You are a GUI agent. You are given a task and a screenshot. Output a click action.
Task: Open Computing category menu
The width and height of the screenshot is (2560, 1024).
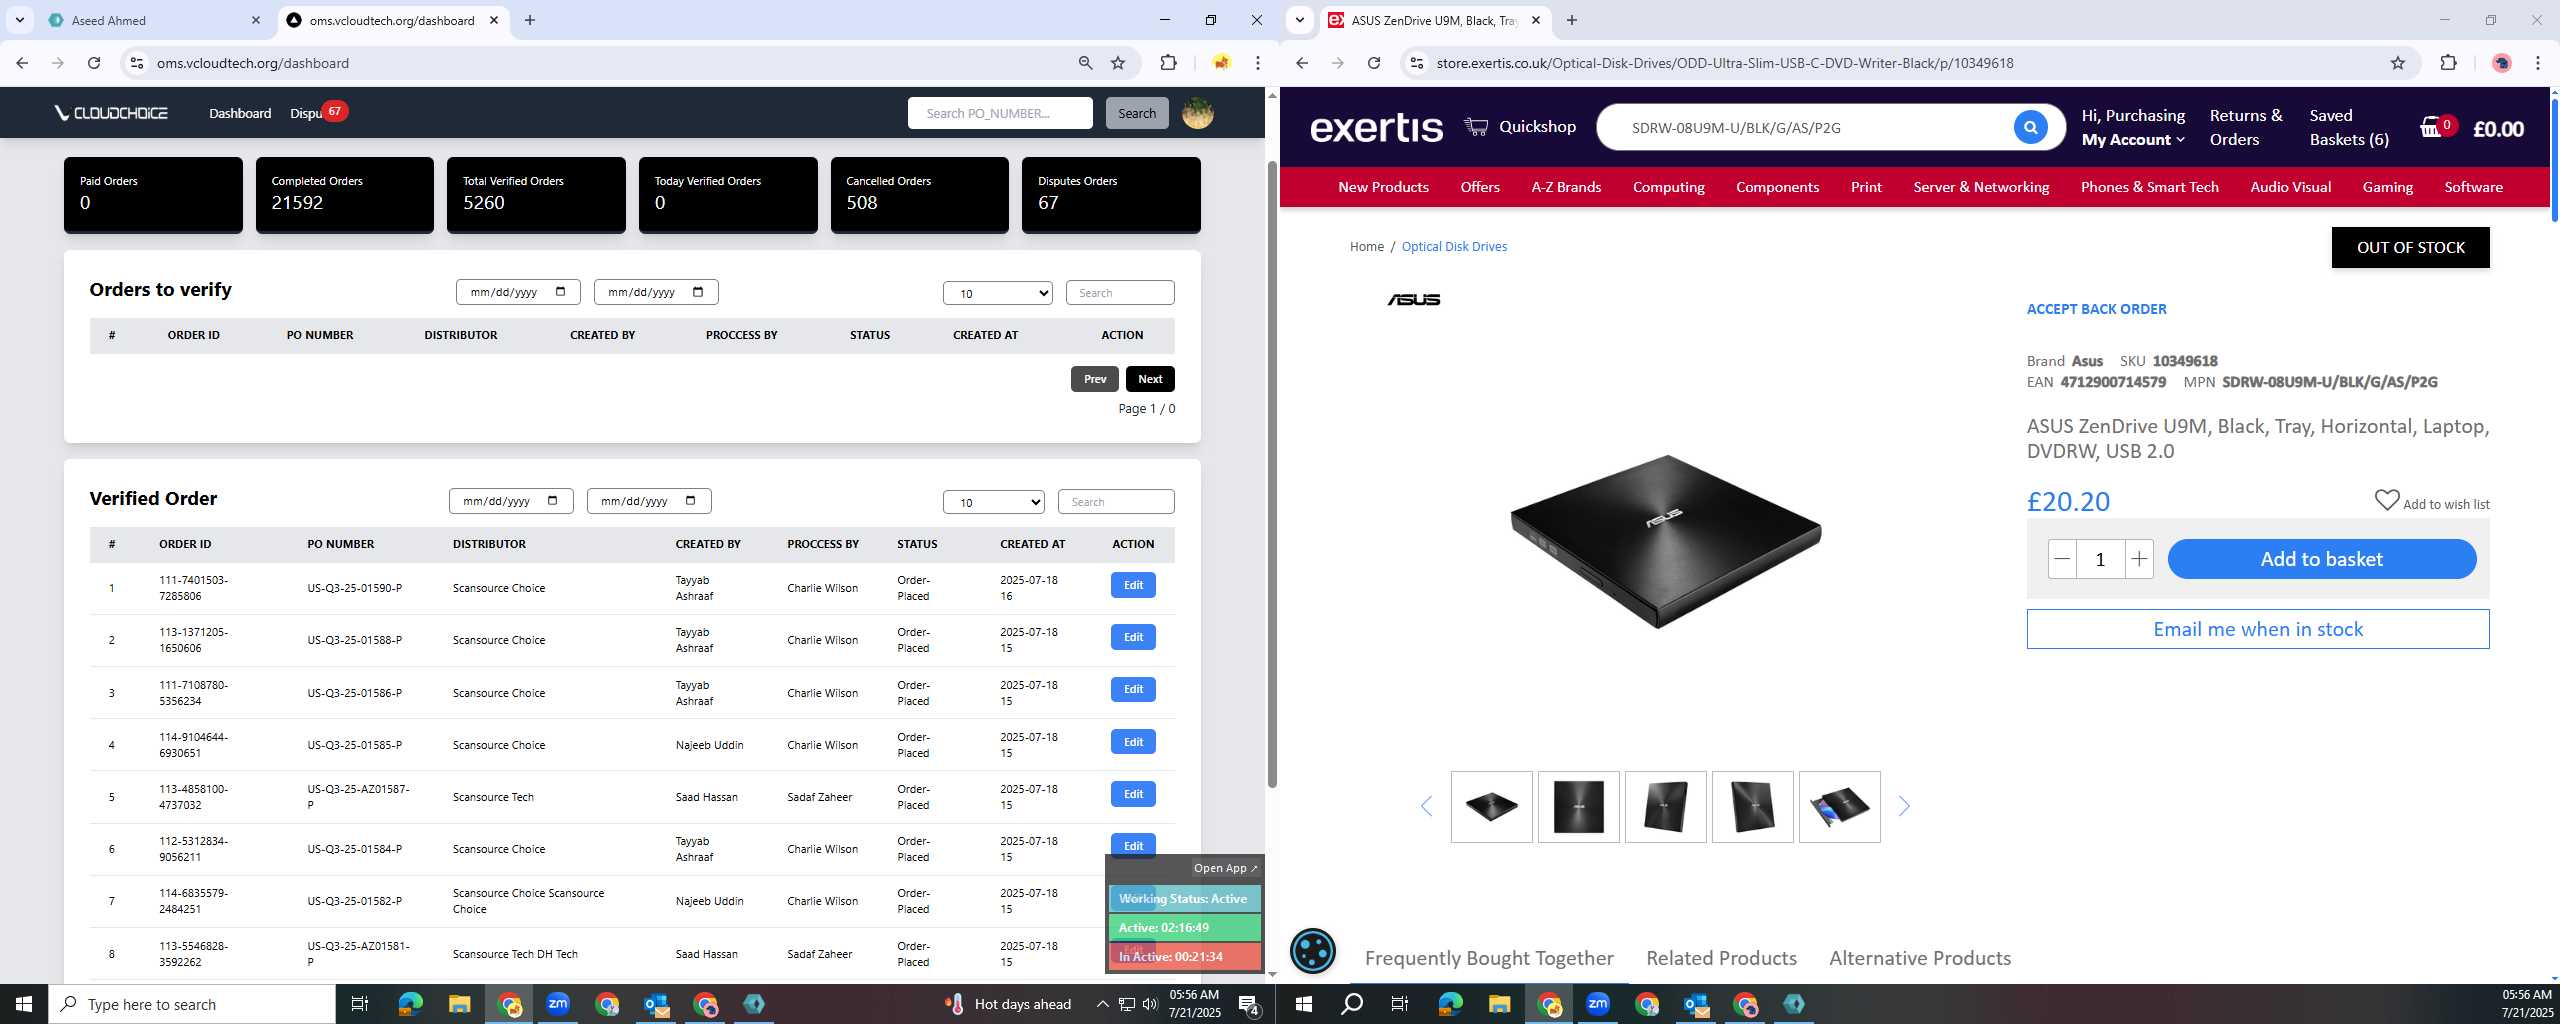1668,187
